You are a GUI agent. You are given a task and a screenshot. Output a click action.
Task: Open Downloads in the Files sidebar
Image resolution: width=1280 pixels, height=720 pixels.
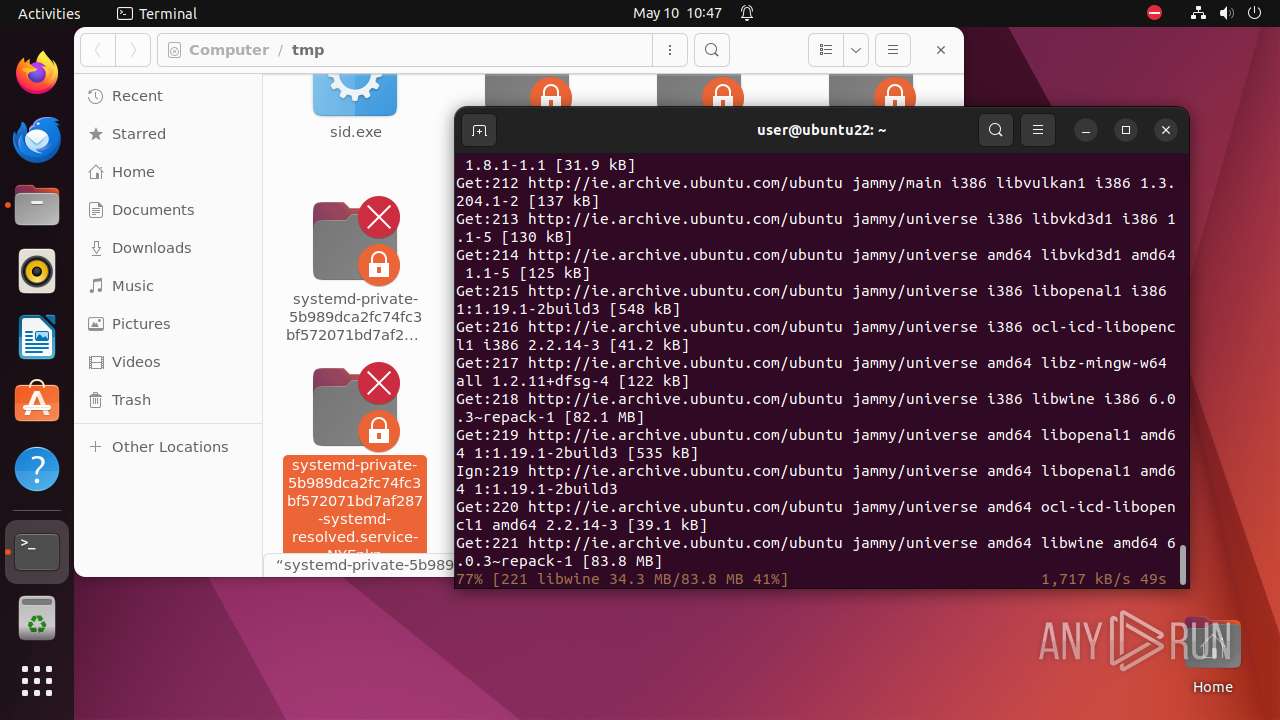click(168, 248)
